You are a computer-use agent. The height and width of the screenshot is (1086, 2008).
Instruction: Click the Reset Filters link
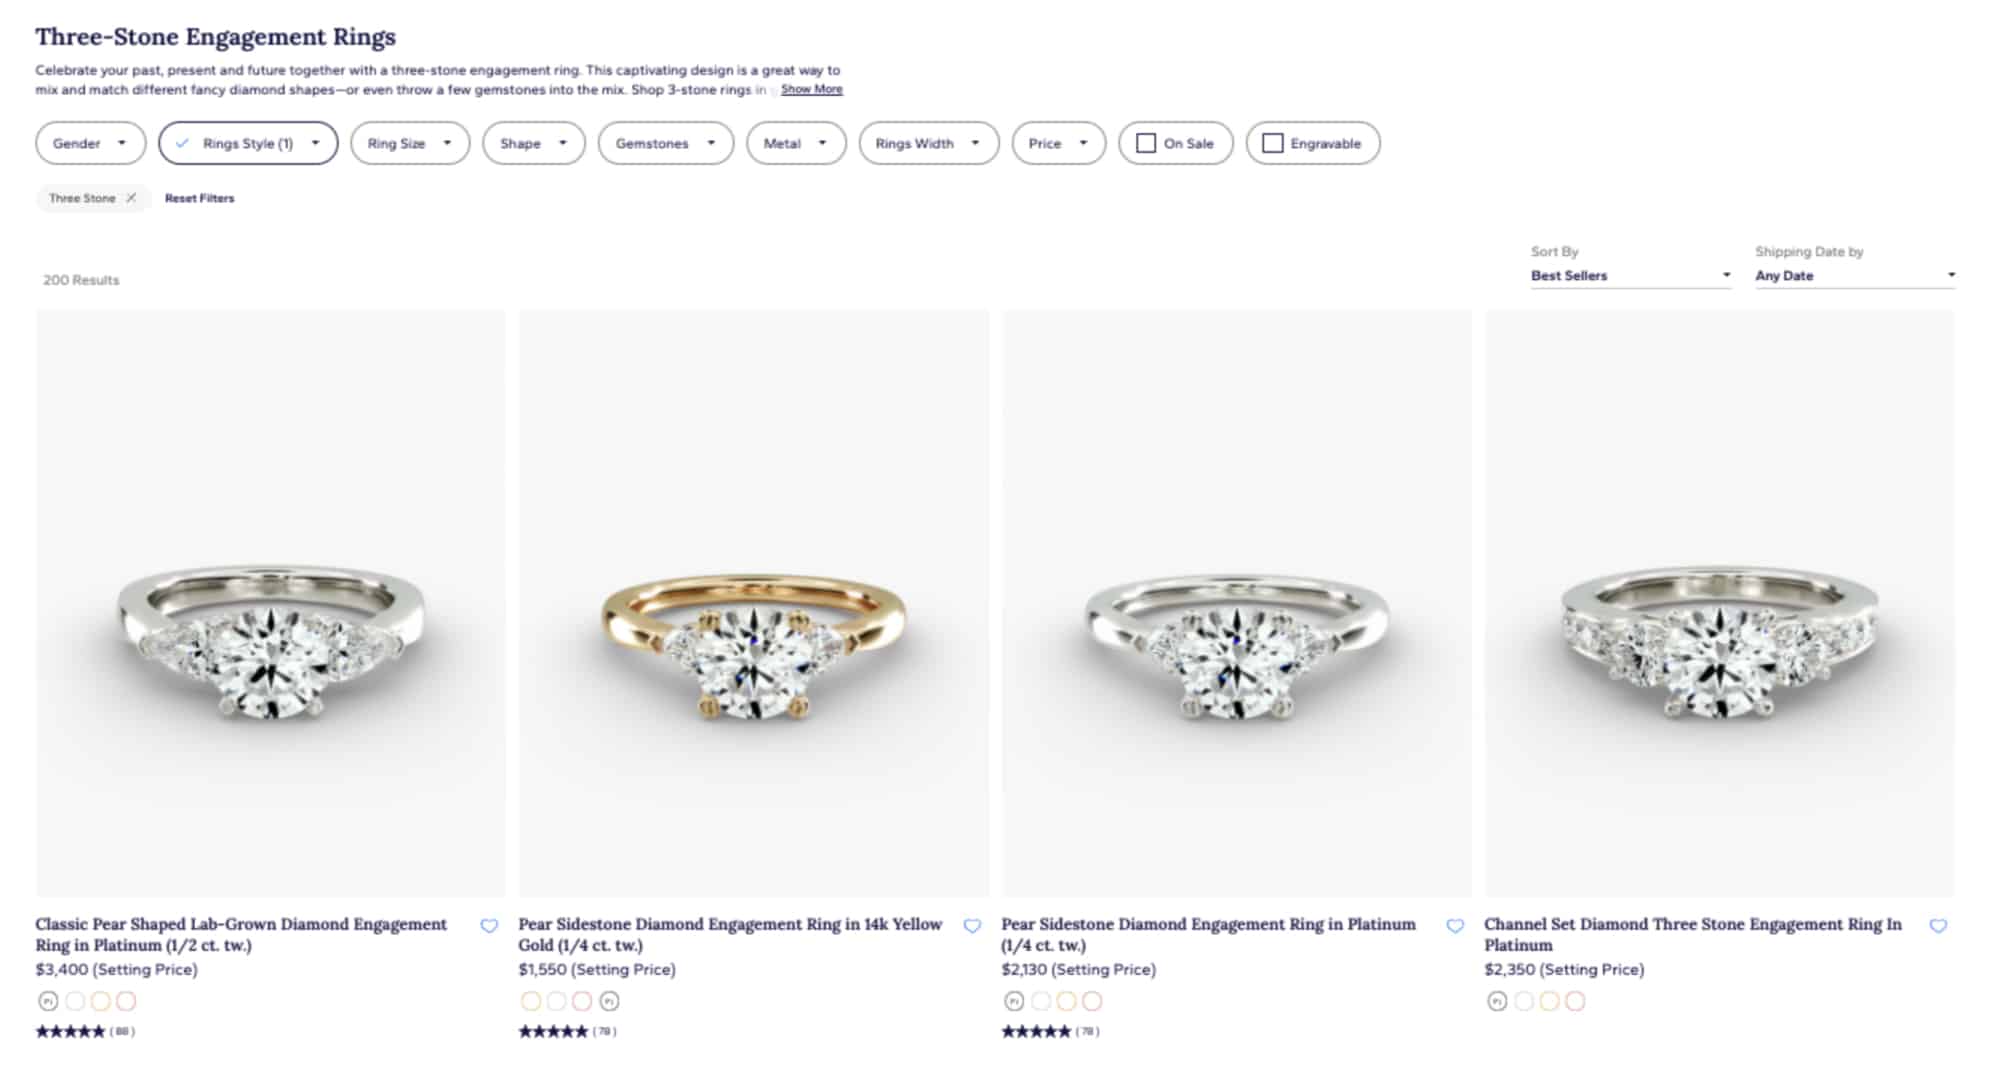click(199, 198)
